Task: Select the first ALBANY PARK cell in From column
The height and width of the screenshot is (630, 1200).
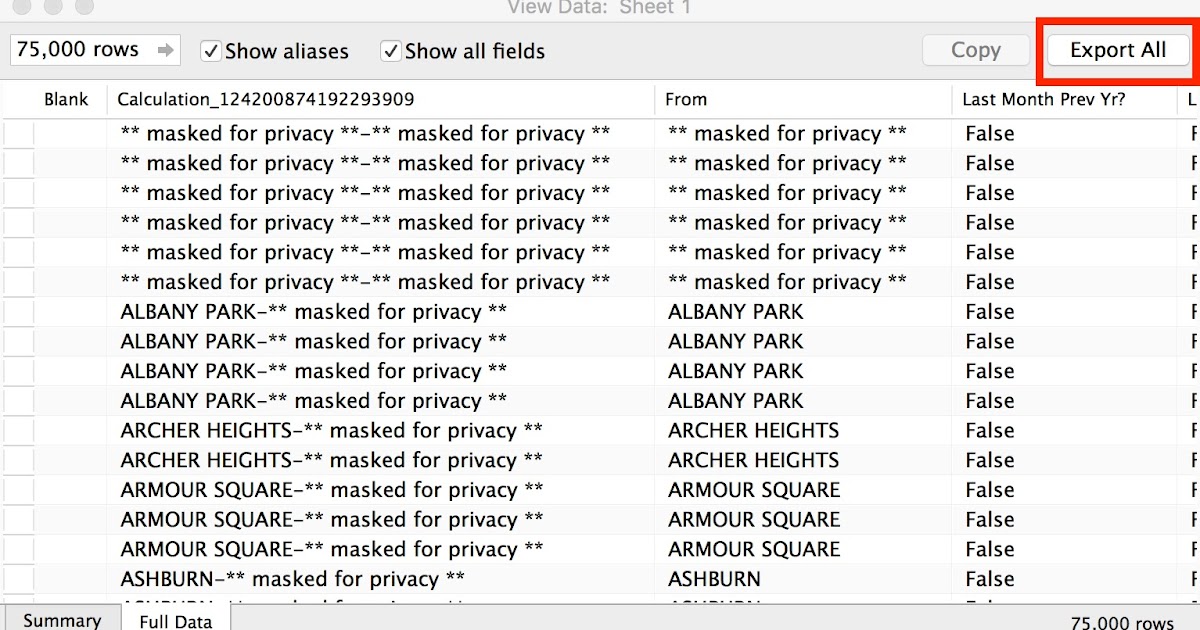Action: click(x=735, y=312)
